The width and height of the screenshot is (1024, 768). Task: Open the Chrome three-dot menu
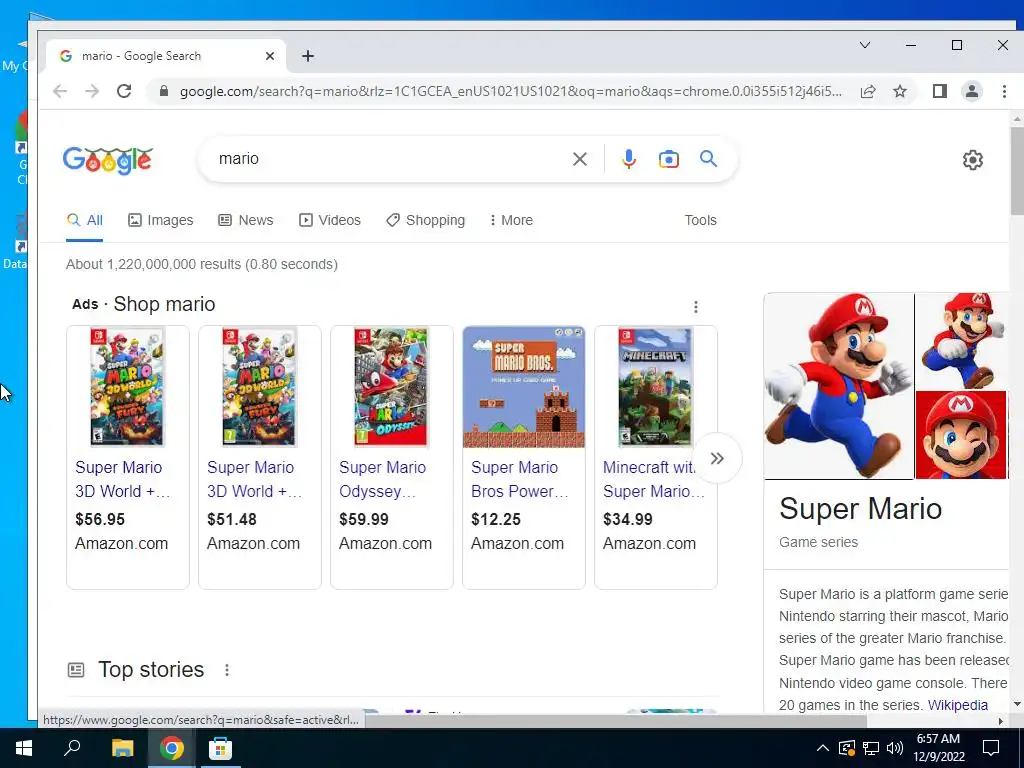tap(1004, 91)
